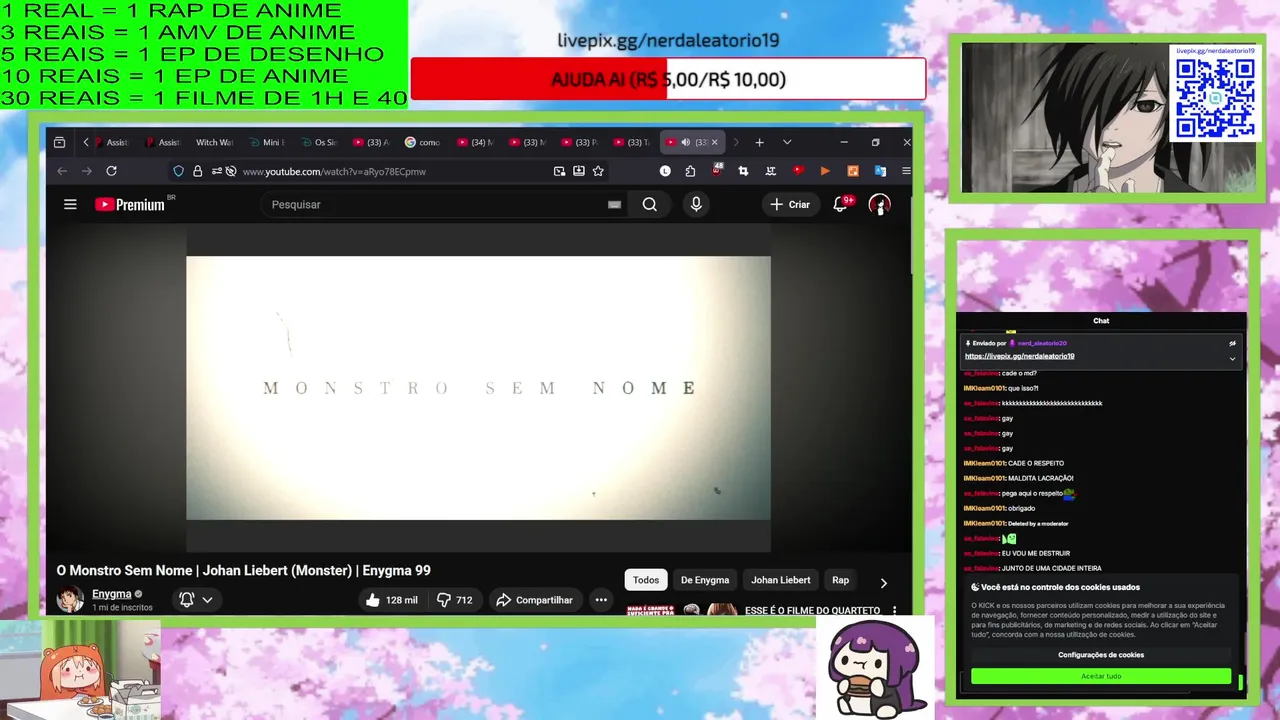This screenshot has height=720, width=1280.
Task: Click the crop screenshot extension icon
Action: click(743, 171)
